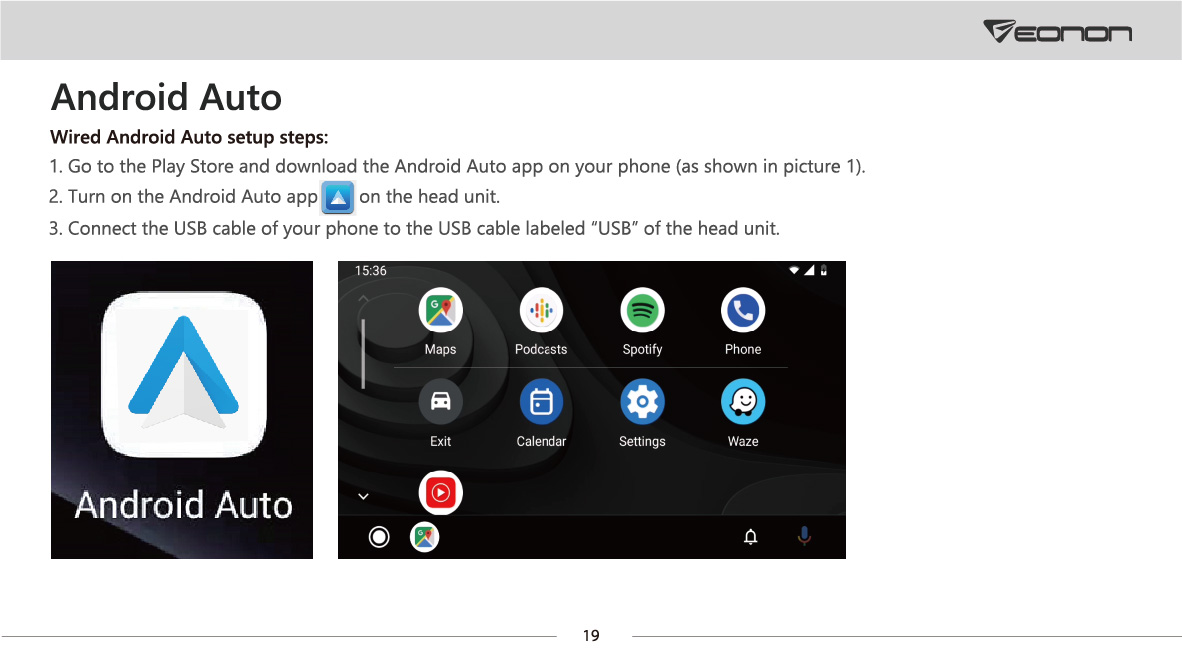The width and height of the screenshot is (1182, 651).
Task: Click the "Android Auto" page heading
Action: 167,96
